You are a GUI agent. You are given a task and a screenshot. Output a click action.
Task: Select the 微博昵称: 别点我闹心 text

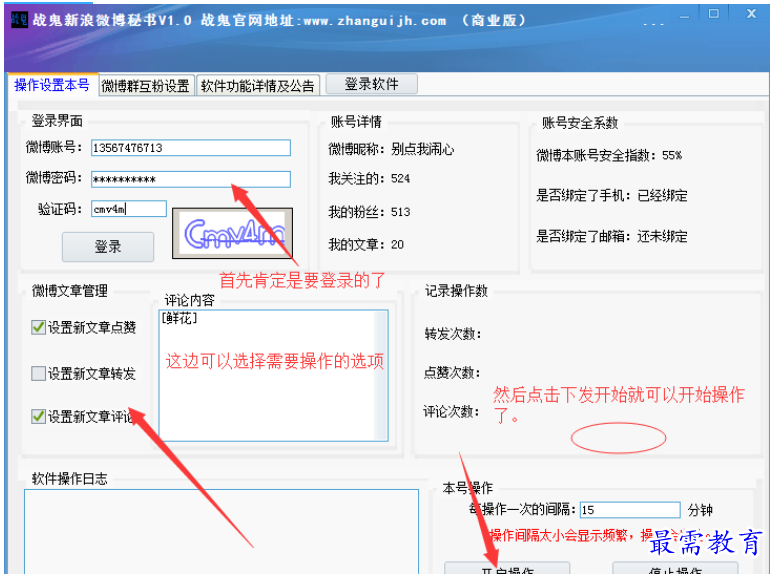(x=391, y=149)
